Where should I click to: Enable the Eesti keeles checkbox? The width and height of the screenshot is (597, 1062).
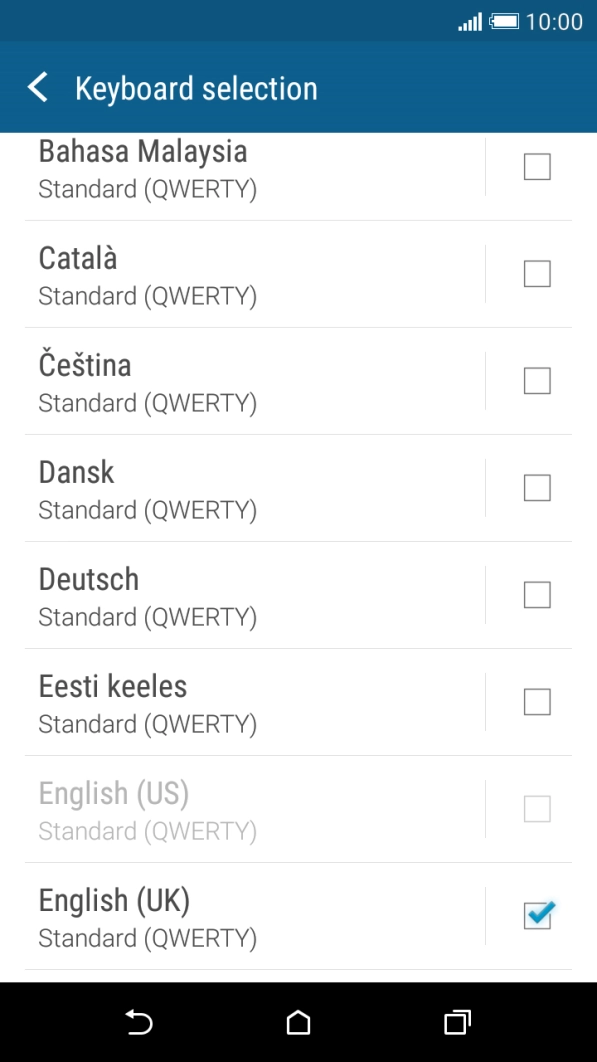536,701
